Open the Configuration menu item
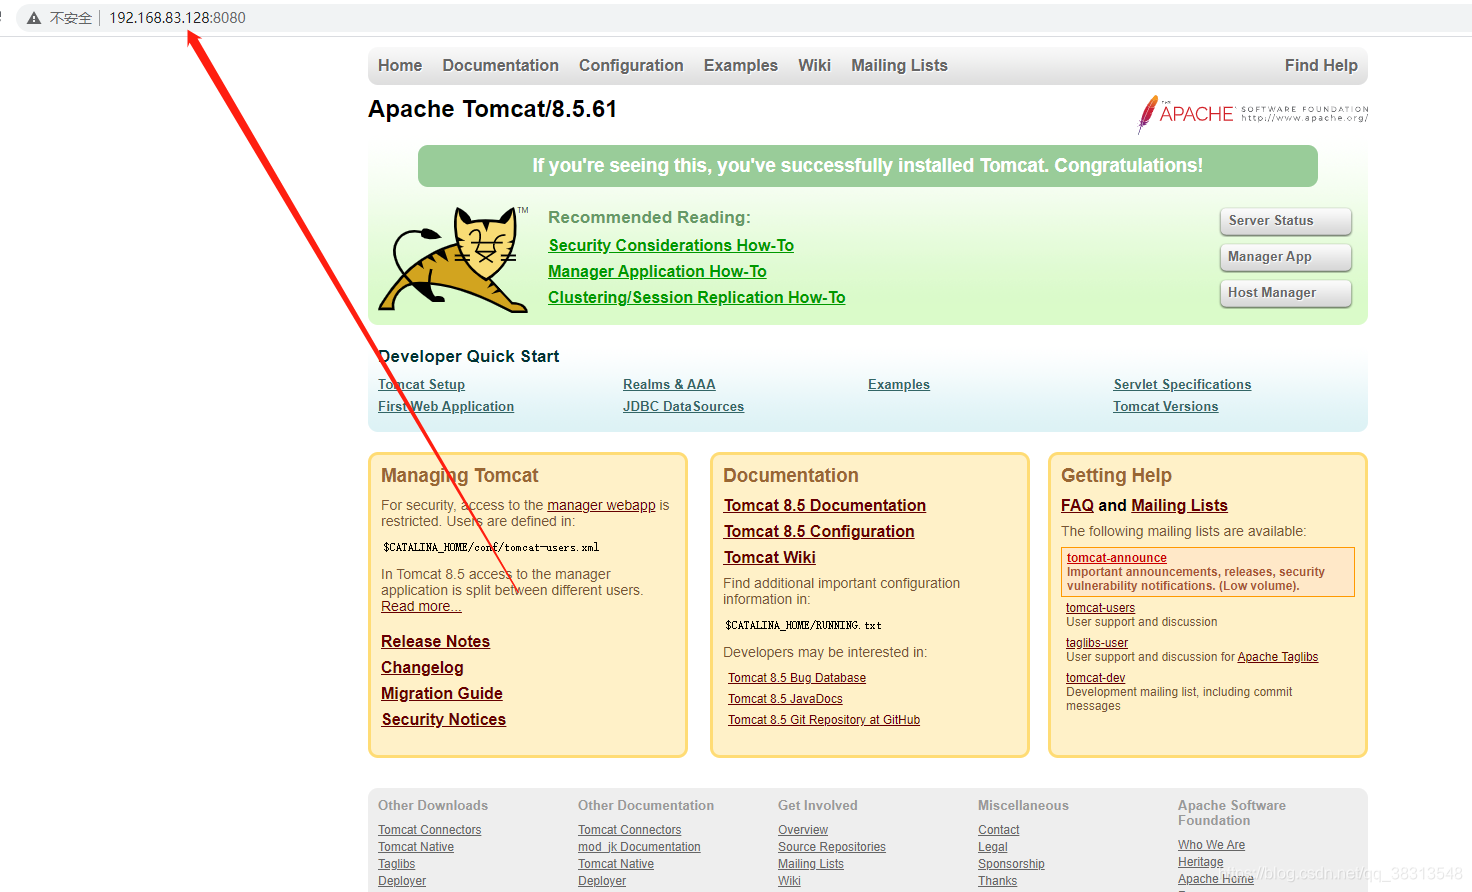1472x892 pixels. 631,66
